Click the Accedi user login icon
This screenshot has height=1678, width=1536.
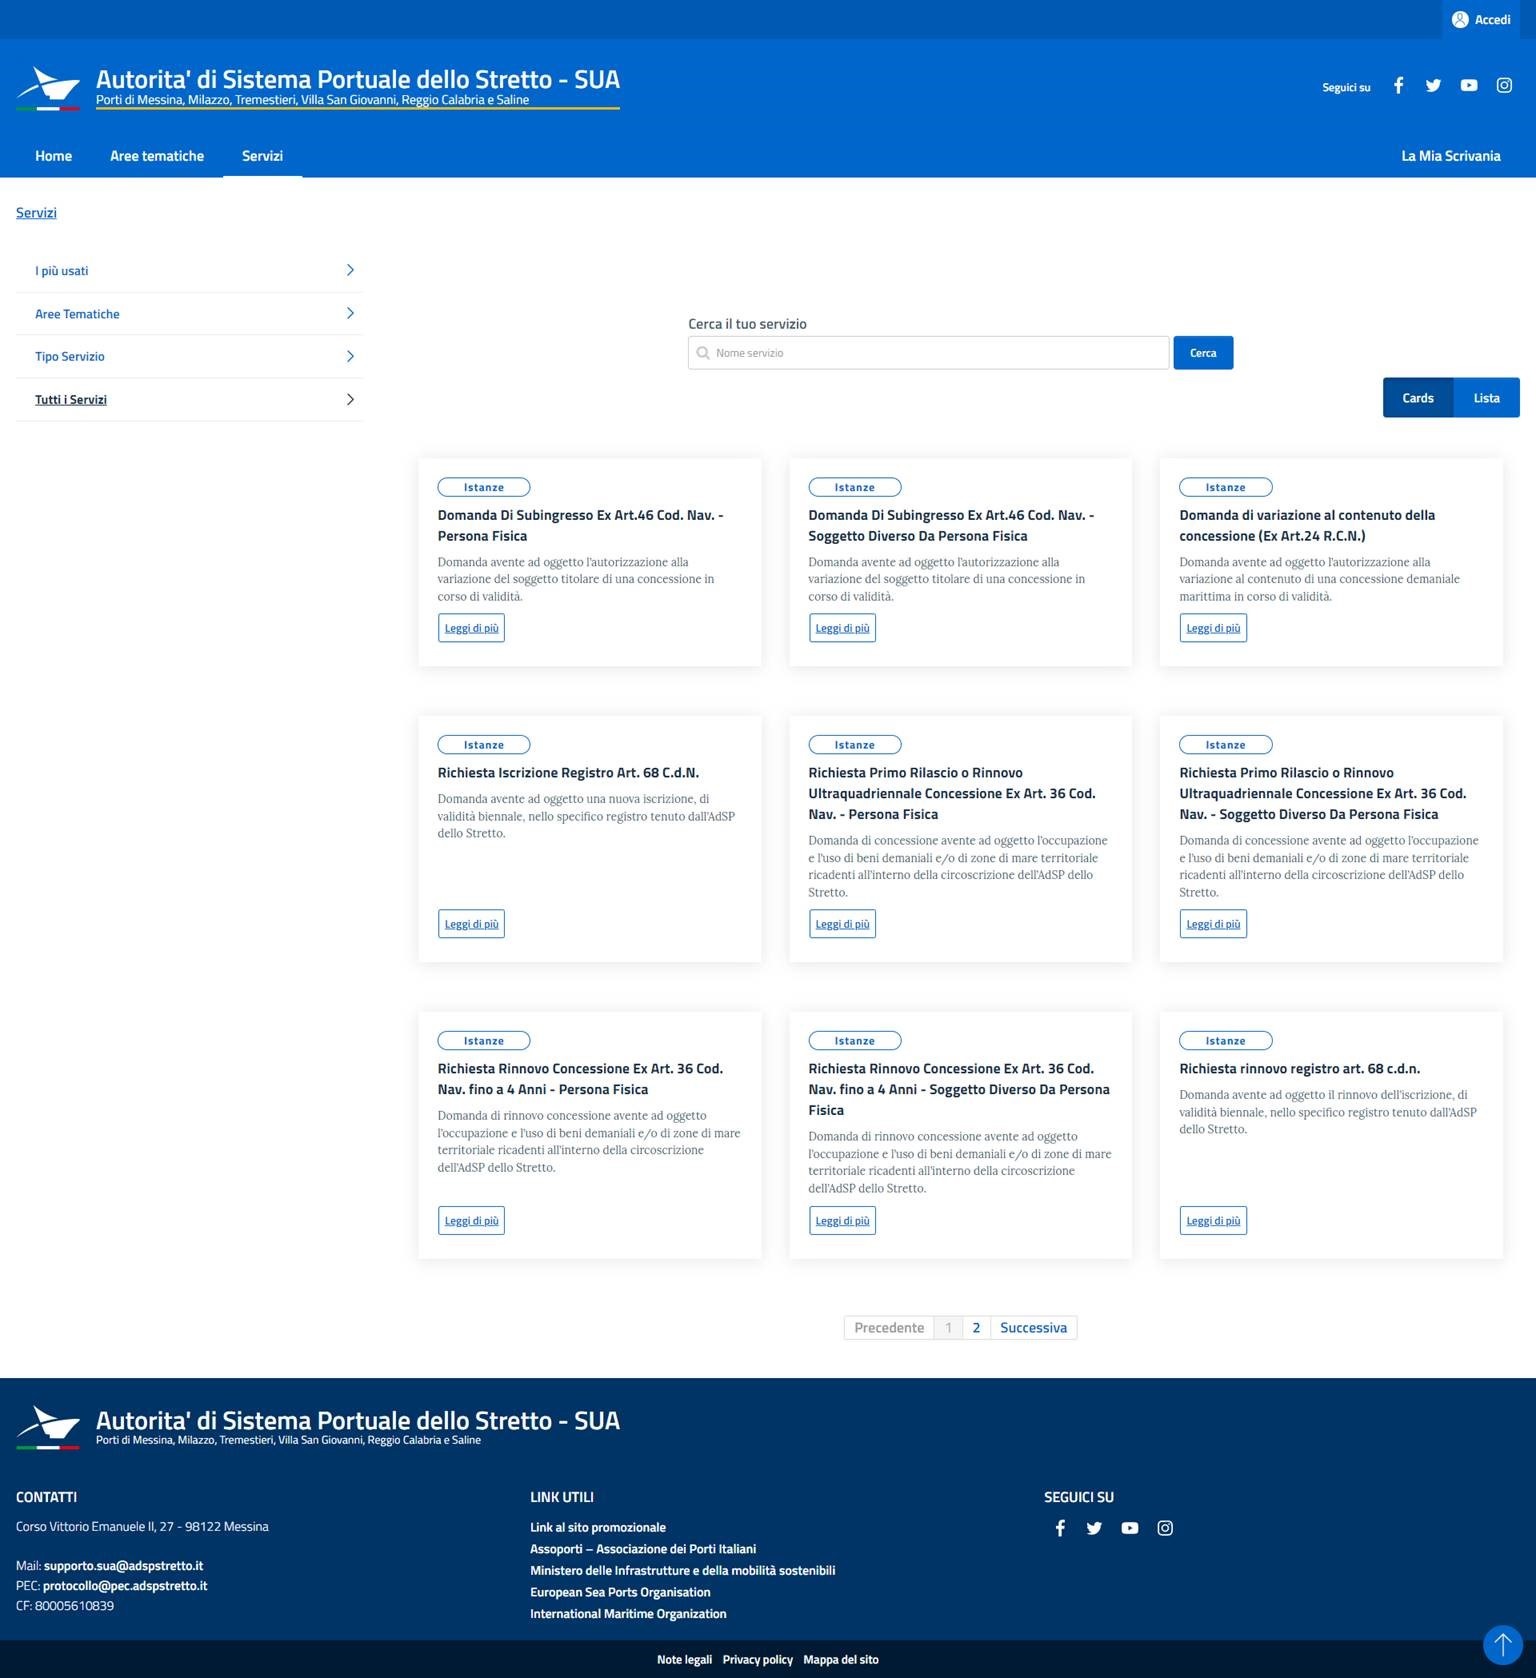point(1460,20)
